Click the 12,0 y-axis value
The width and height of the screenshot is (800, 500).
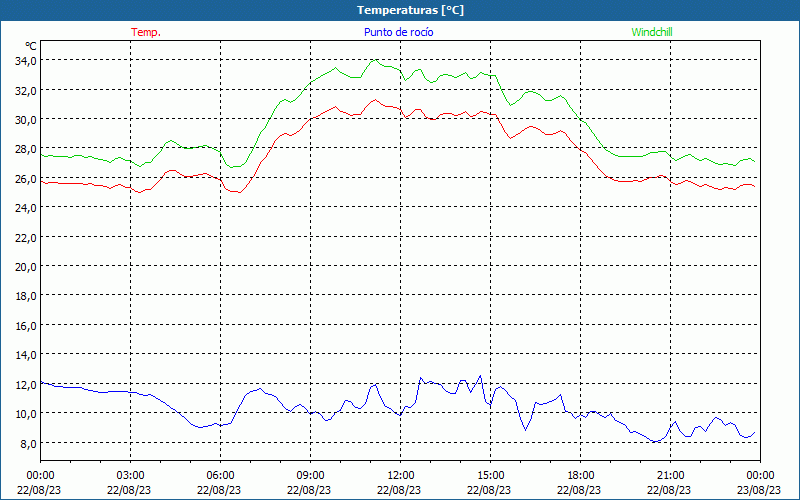coord(27,384)
